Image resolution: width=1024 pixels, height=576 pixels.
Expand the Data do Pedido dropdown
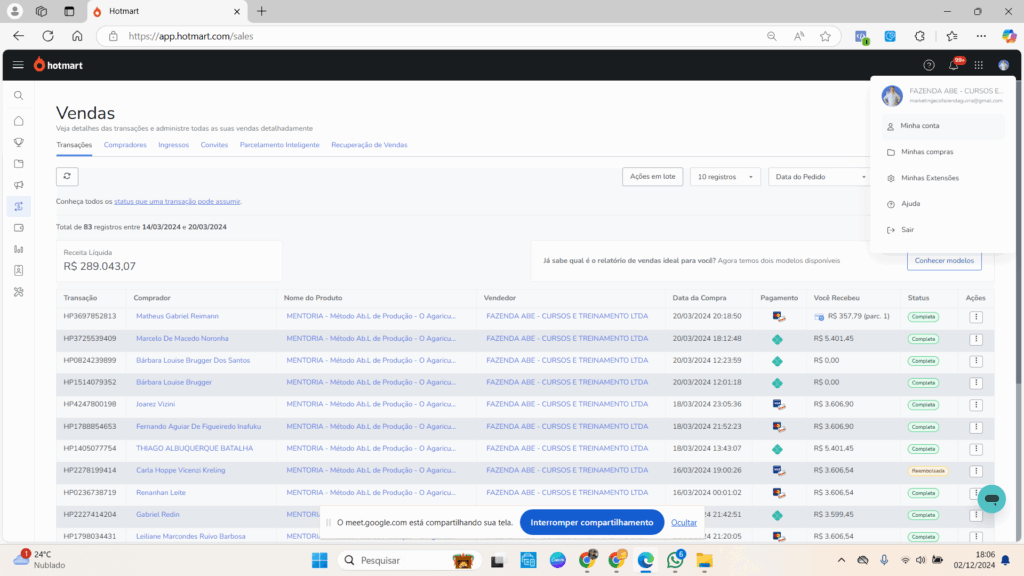pyautogui.click(x=820, y=176)
